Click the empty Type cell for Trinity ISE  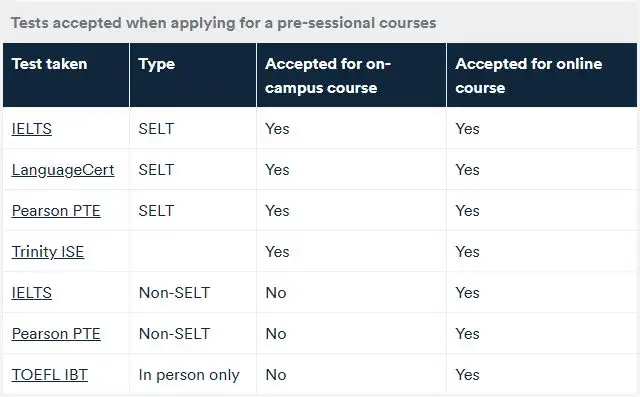pos(193,251)
